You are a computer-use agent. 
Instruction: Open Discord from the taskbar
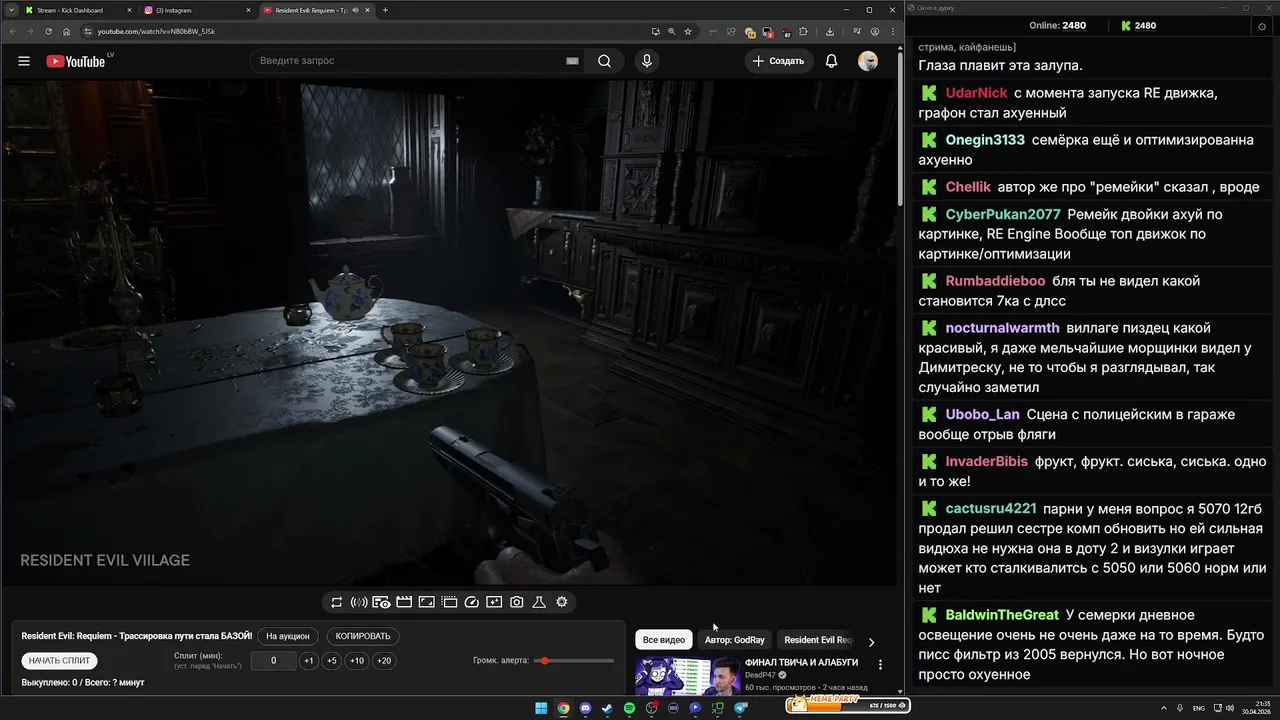[x=585, y=708]
